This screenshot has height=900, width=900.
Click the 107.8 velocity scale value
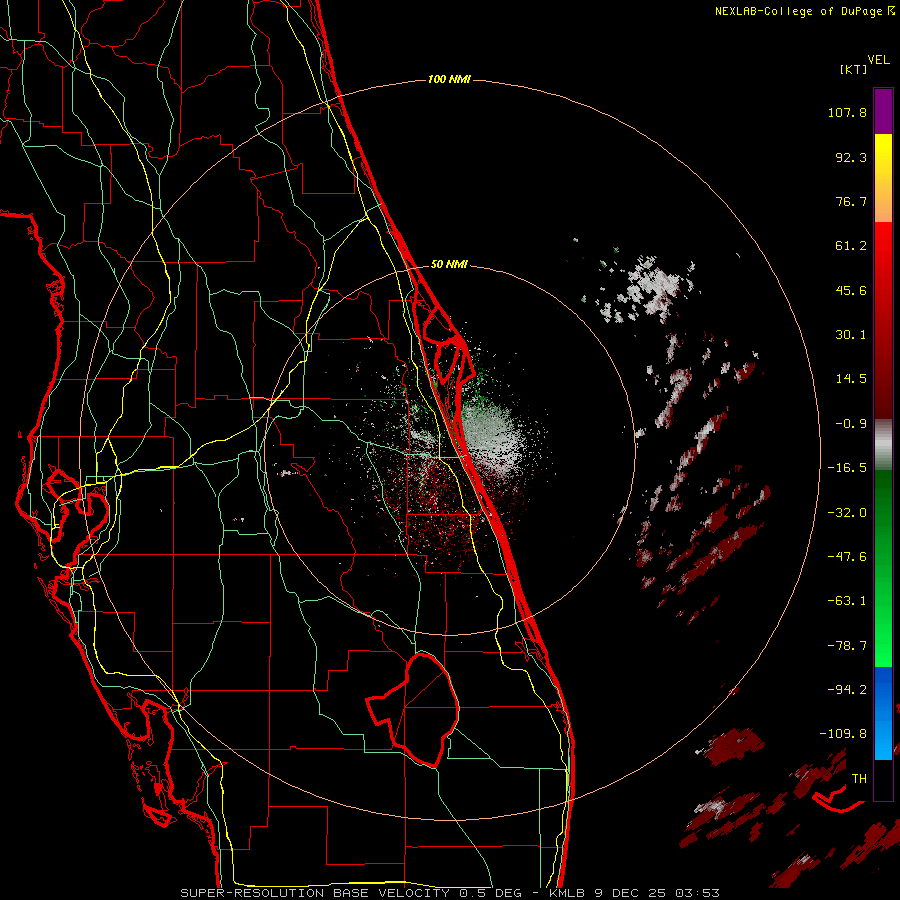pos(847,112)
